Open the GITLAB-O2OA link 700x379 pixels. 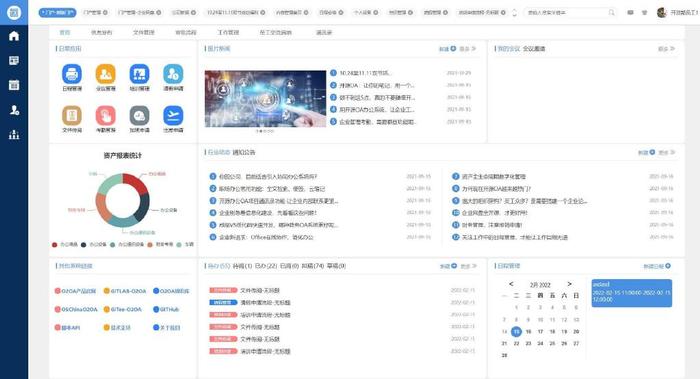point(125,291)
